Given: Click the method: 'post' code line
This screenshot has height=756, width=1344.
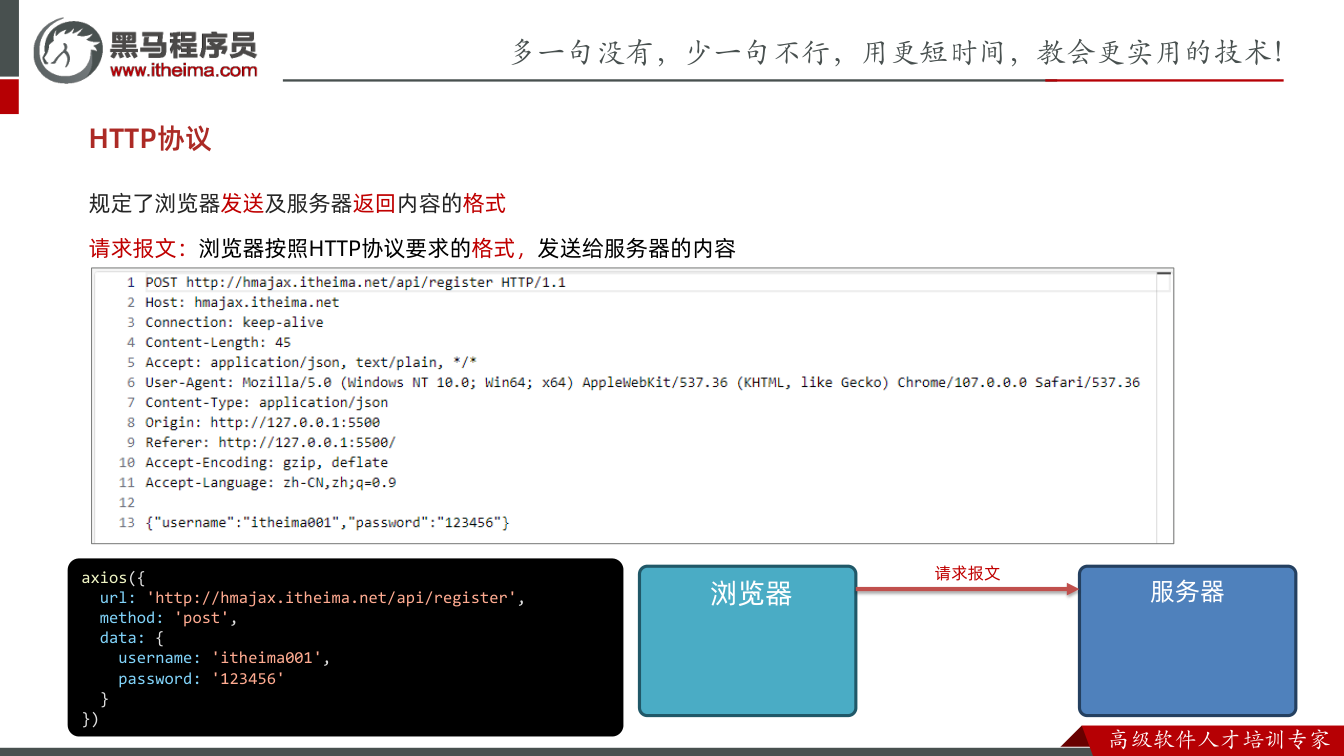Looking at the screenshot, I should [169, 618].
